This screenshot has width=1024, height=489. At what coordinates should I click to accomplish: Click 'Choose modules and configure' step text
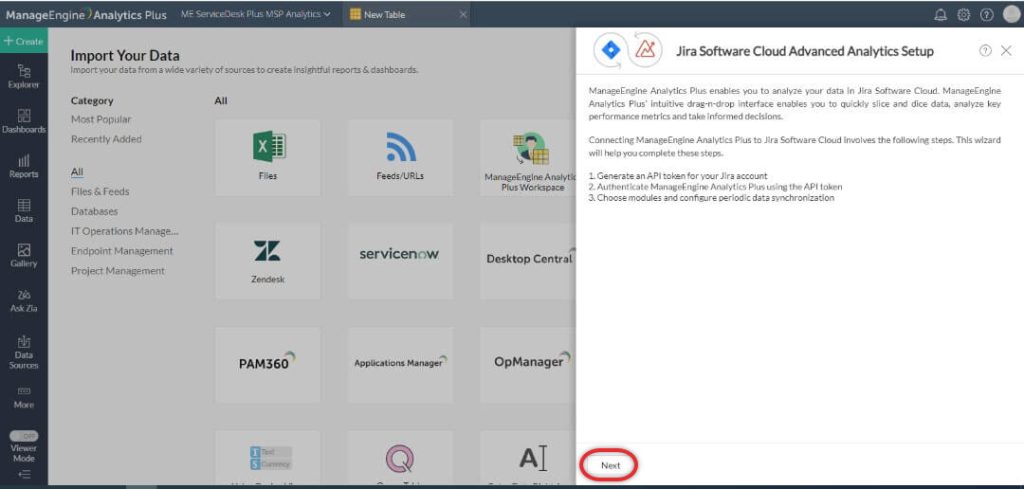(x=711, y=198)
